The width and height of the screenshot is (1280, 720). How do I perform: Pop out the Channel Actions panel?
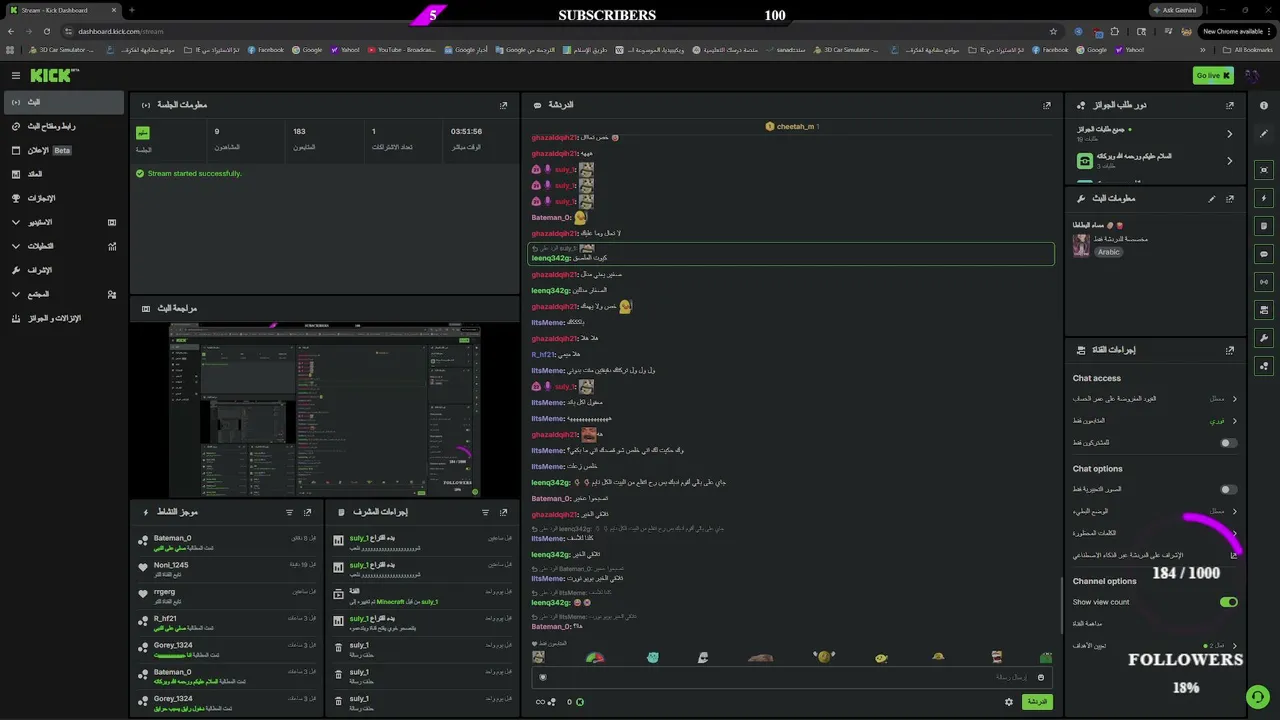pos(1230,350)
